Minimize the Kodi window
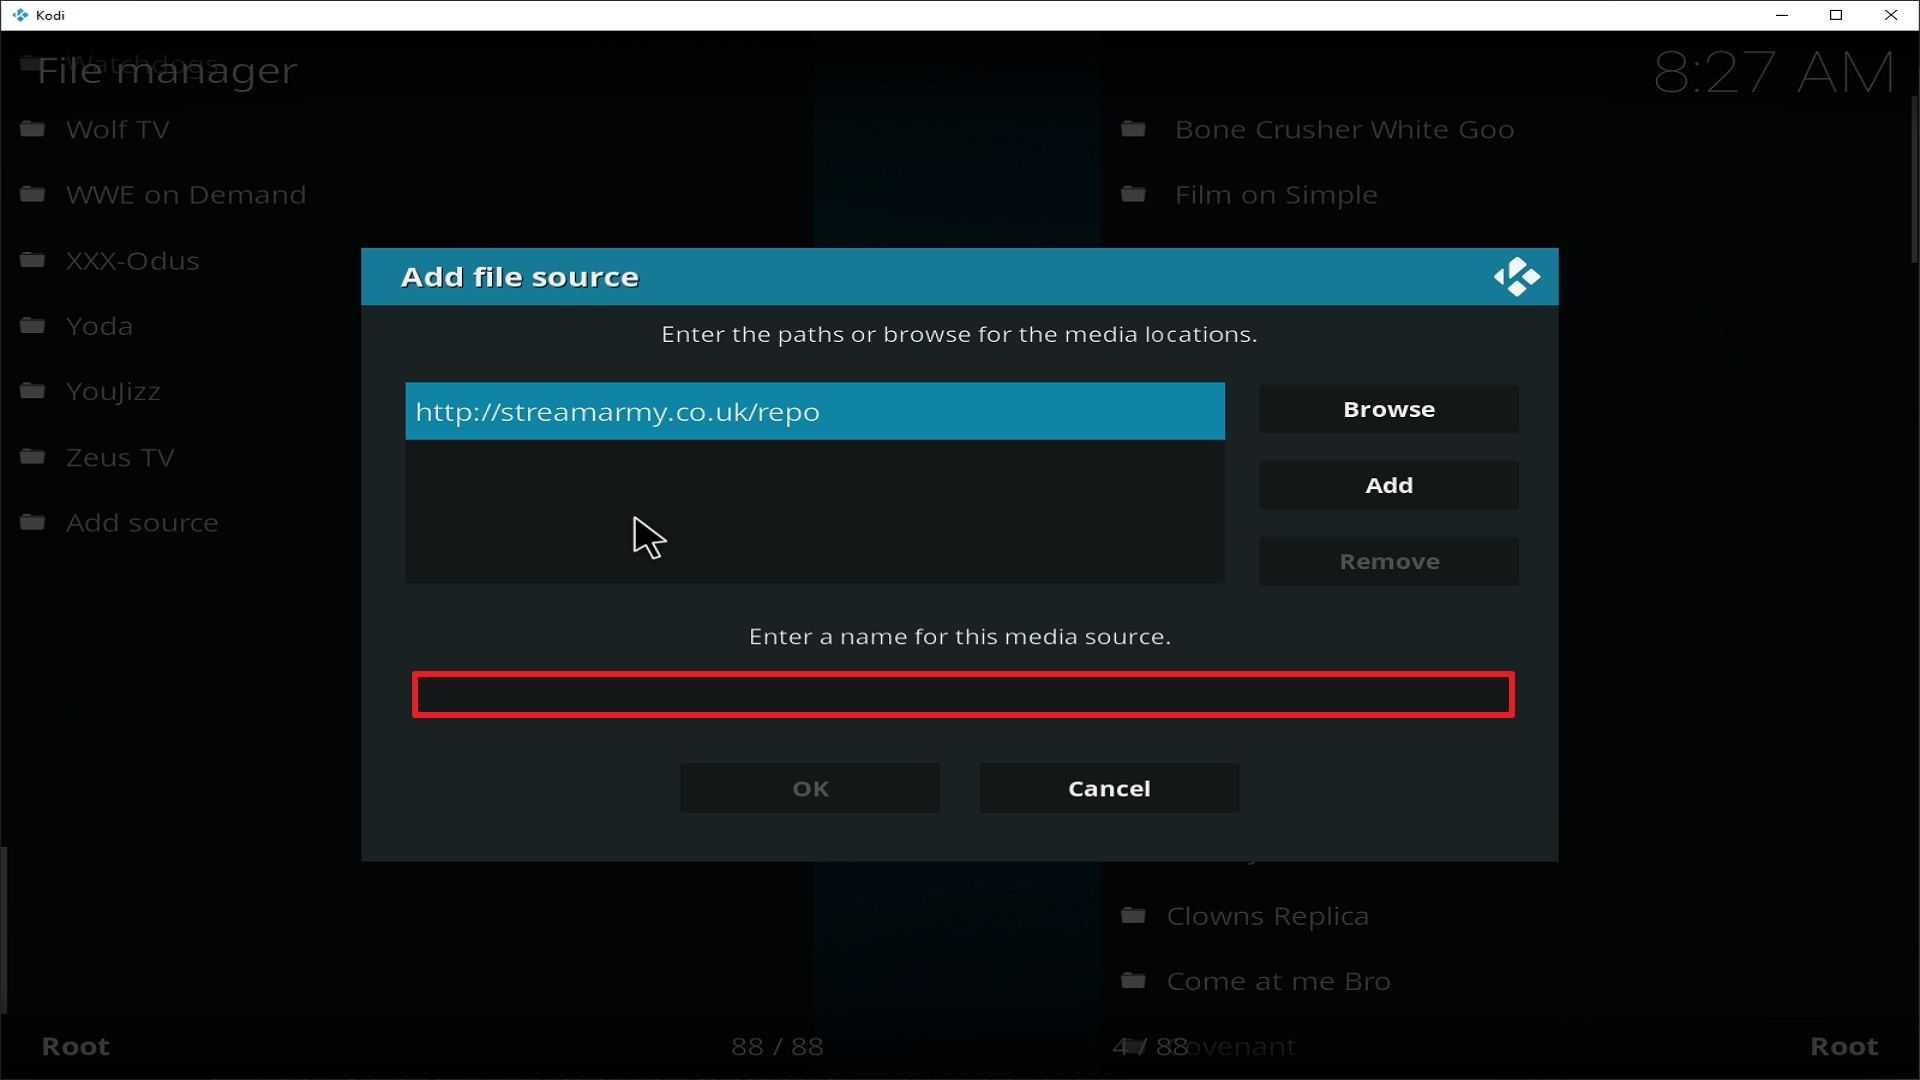Image resolution: width=1920 pixels, height=1080 pixels. point(1781,15)
